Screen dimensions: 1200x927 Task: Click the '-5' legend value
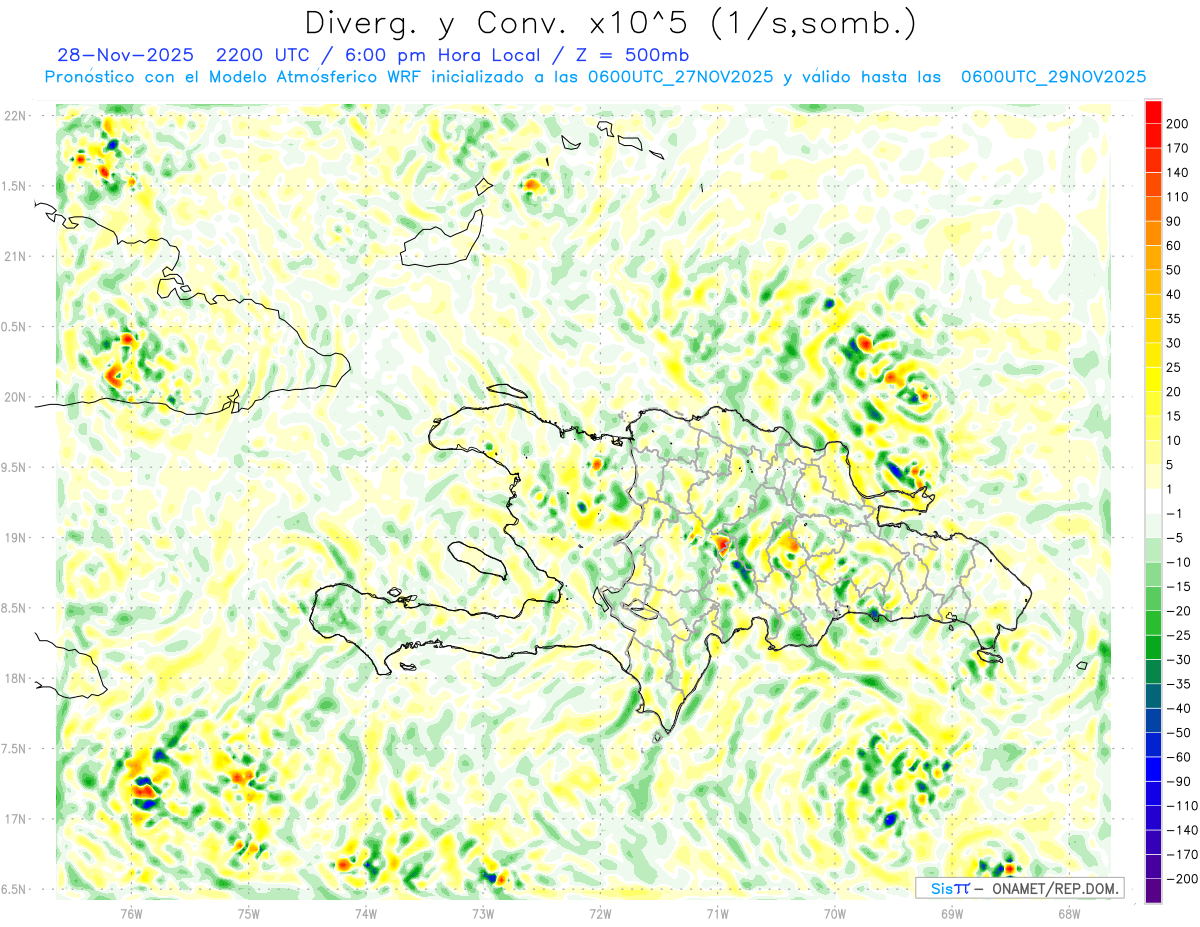click(1177, 538)
